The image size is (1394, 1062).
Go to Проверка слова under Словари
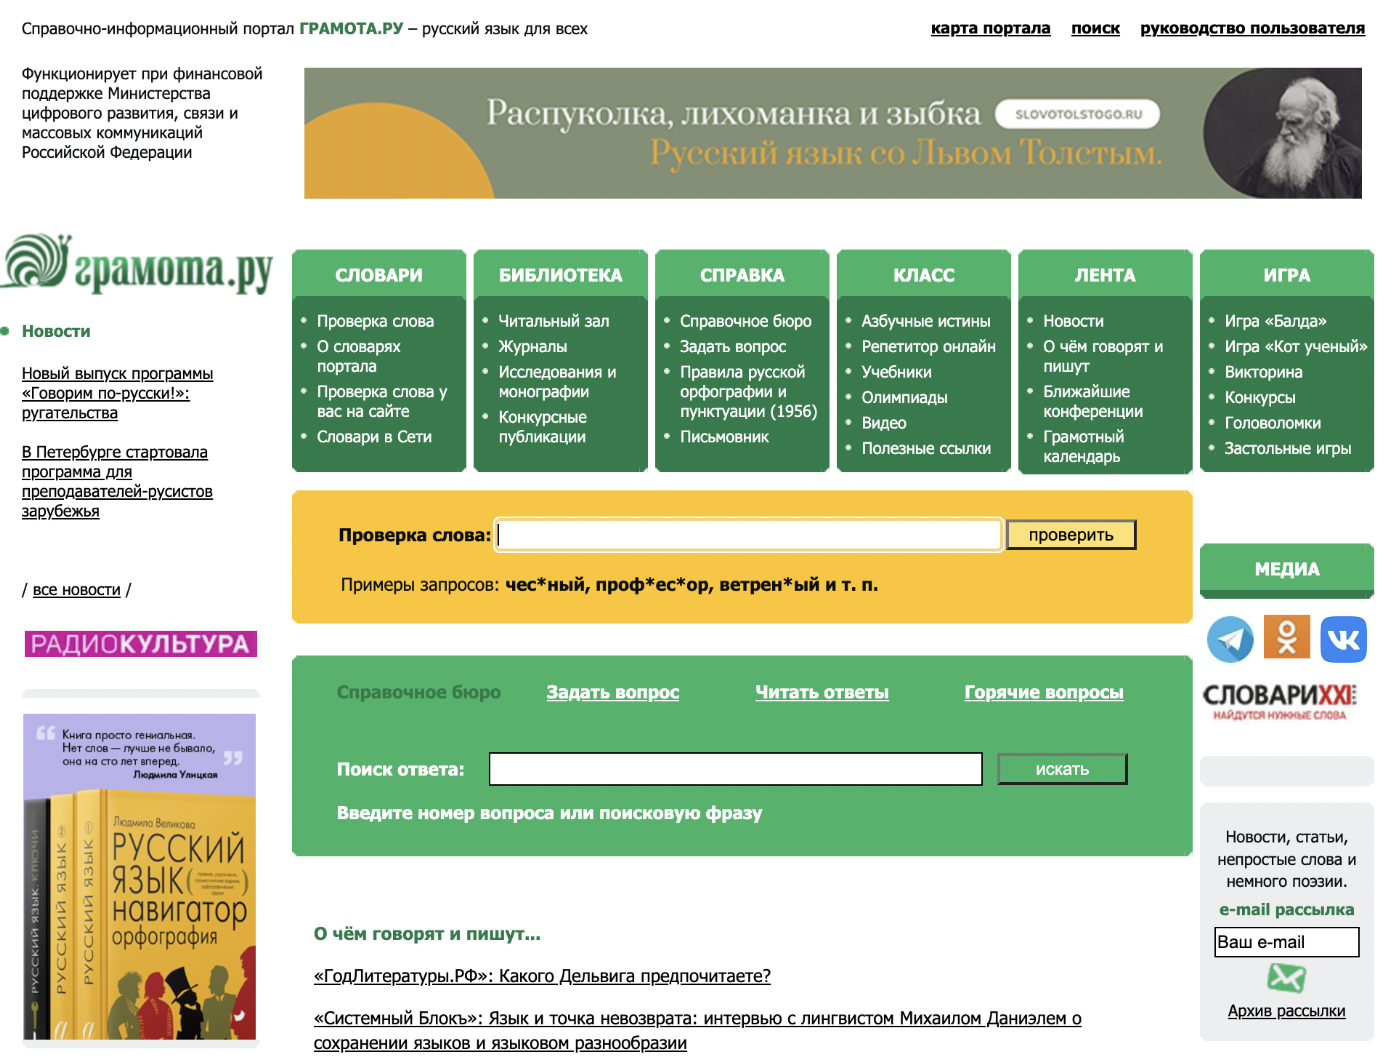pos(375,321)
